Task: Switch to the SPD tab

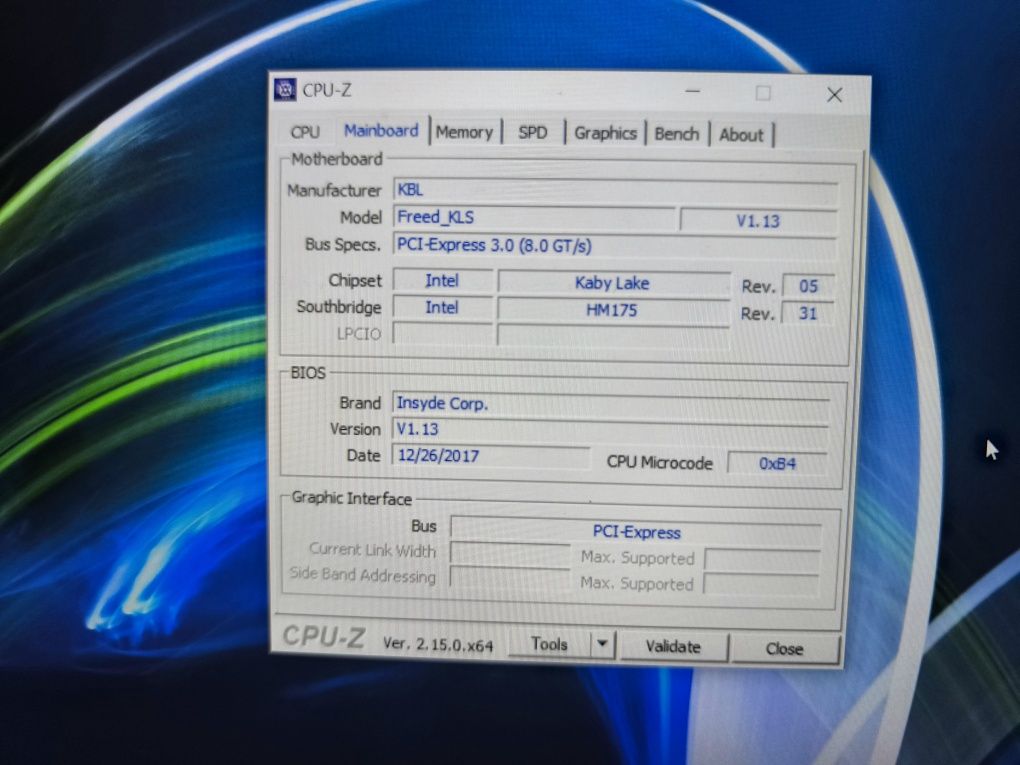Action: point(533,133)
